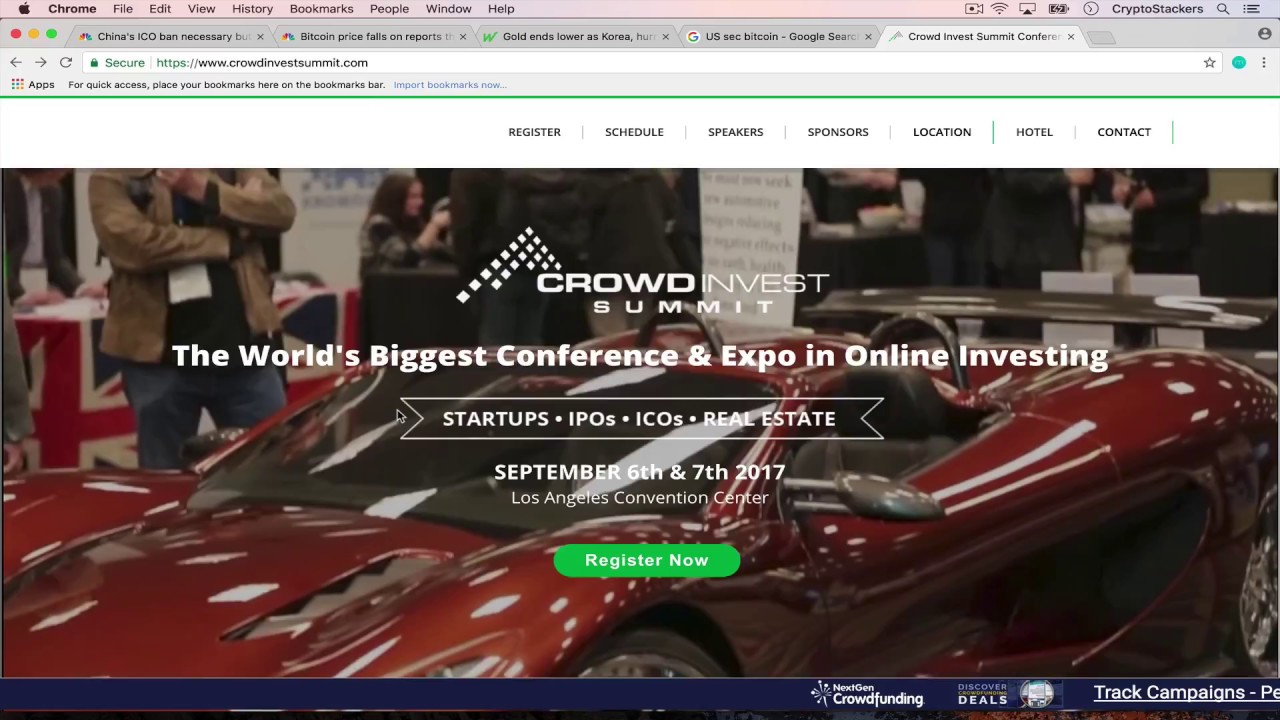Viewport: 1280px width, 720px height.
Task: Switch to China's ICO ban tab
Action: point(172,36)
